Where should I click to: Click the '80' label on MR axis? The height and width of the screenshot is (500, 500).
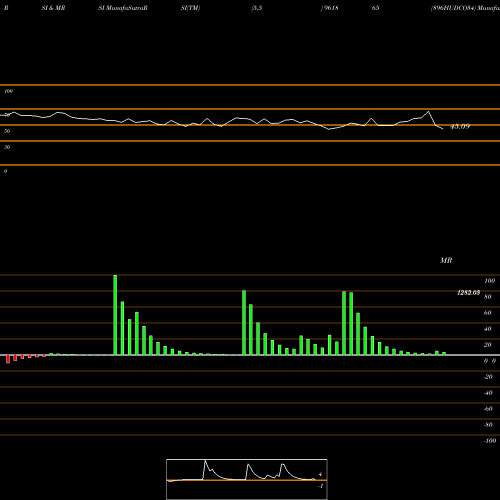tap(488, 297)
